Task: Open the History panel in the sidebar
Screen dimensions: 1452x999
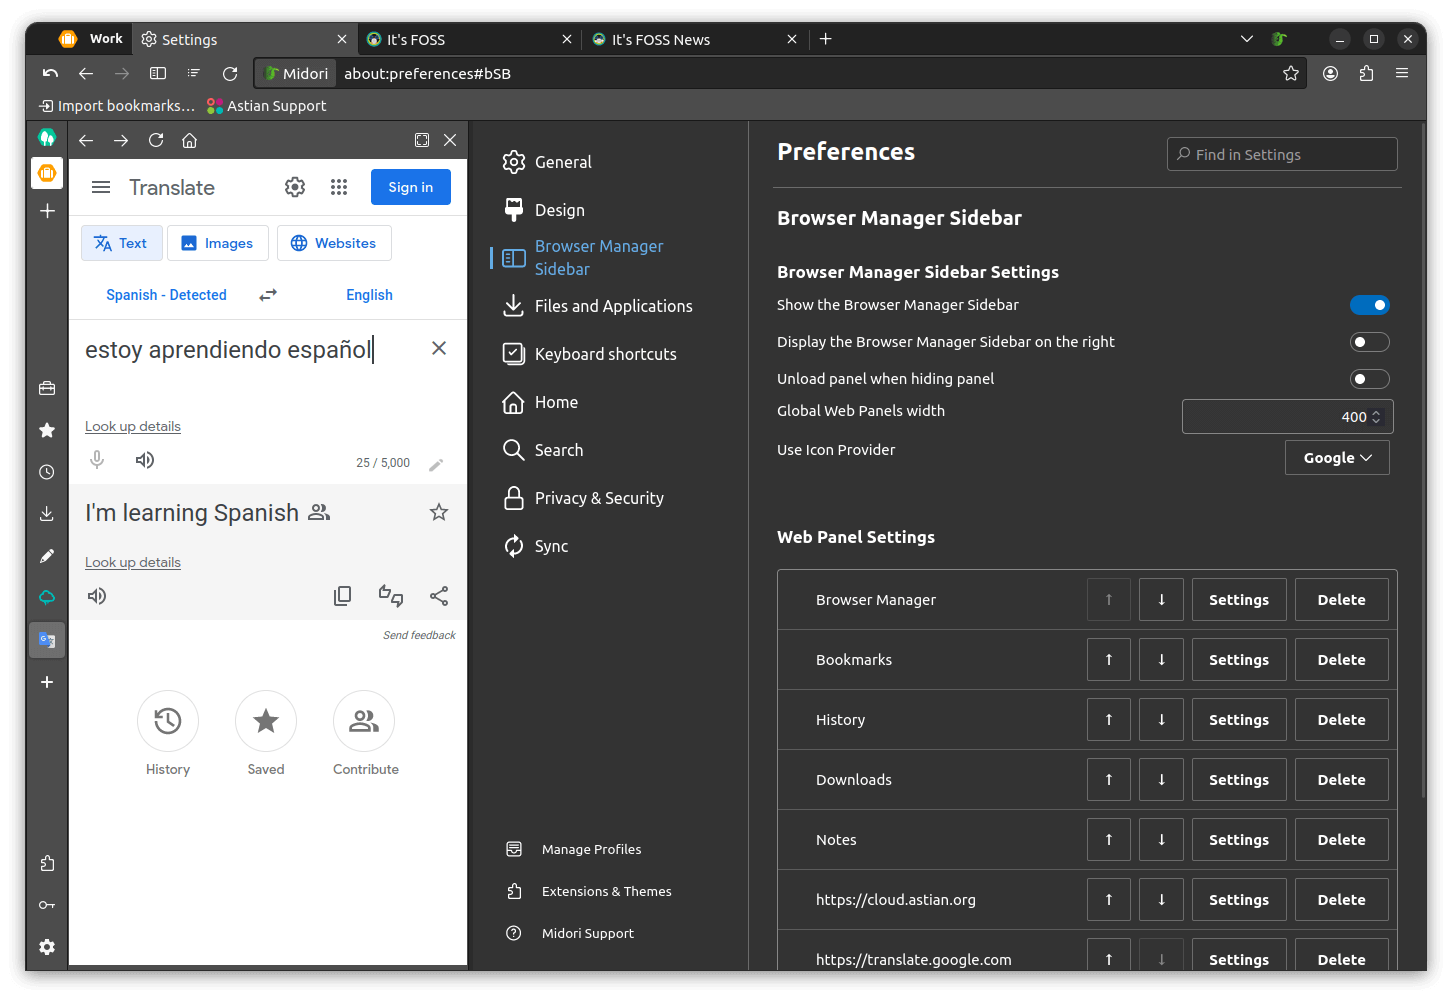Action: tap(47, 472)
